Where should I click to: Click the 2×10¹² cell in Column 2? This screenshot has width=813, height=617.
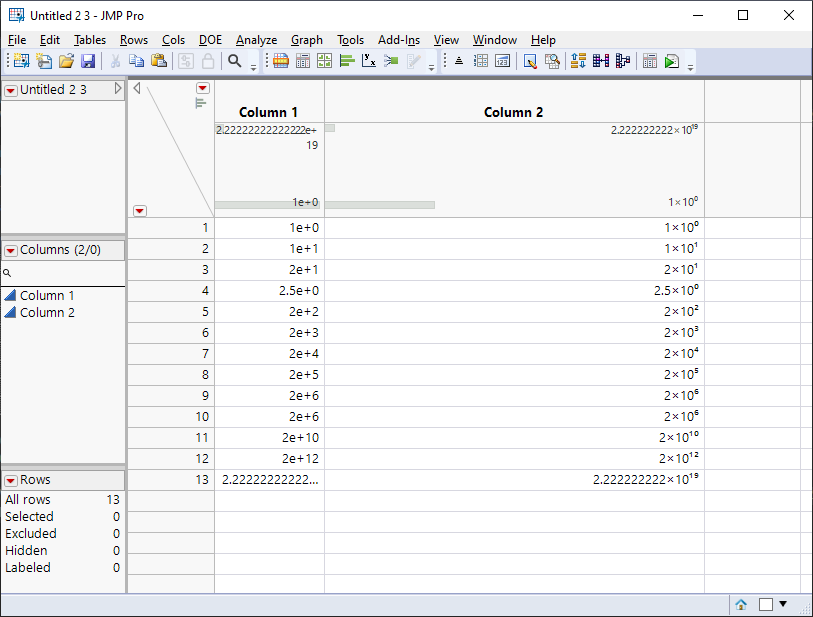pyautogui.click(x=514, y=458)
